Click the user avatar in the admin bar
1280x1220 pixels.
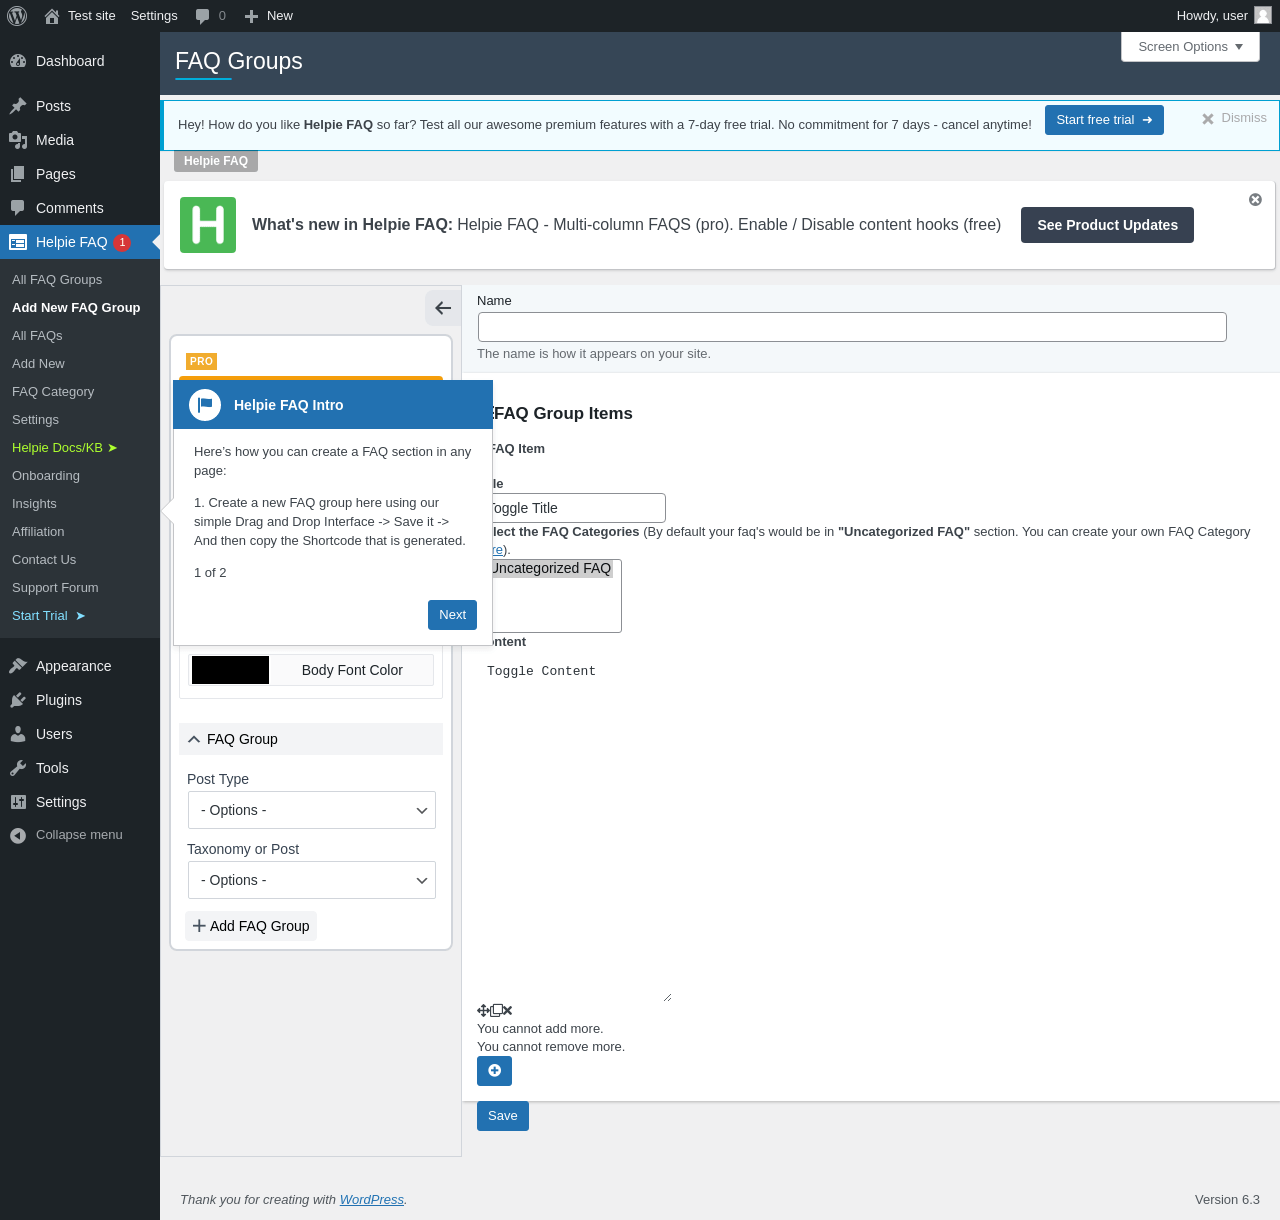(x=1263, y=15)
